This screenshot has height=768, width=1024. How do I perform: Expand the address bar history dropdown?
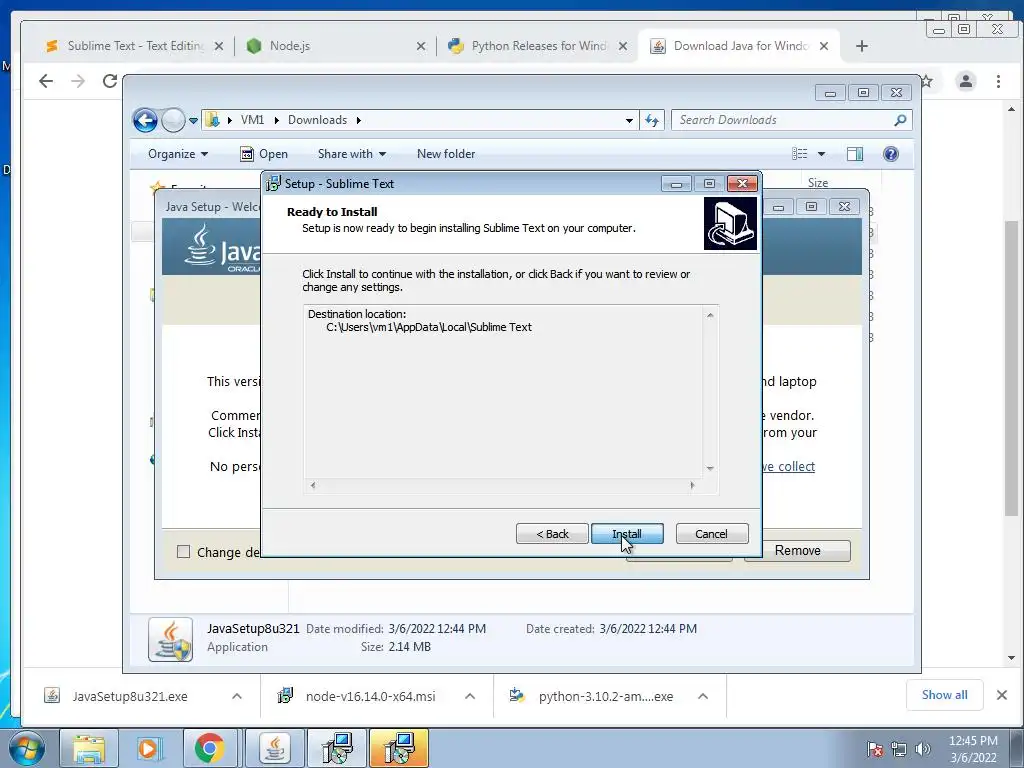click(629, 120)
